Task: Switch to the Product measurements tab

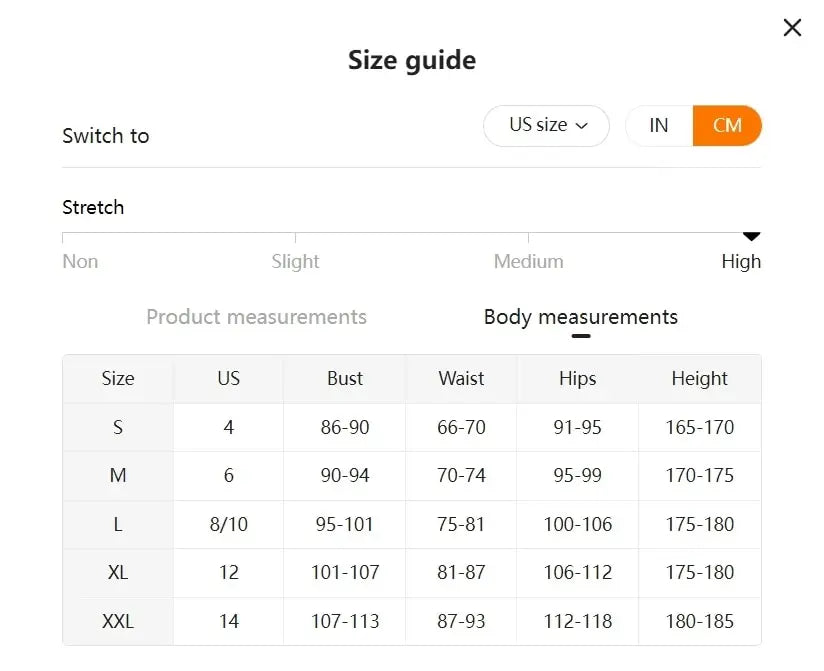Action: click(256, 317)
